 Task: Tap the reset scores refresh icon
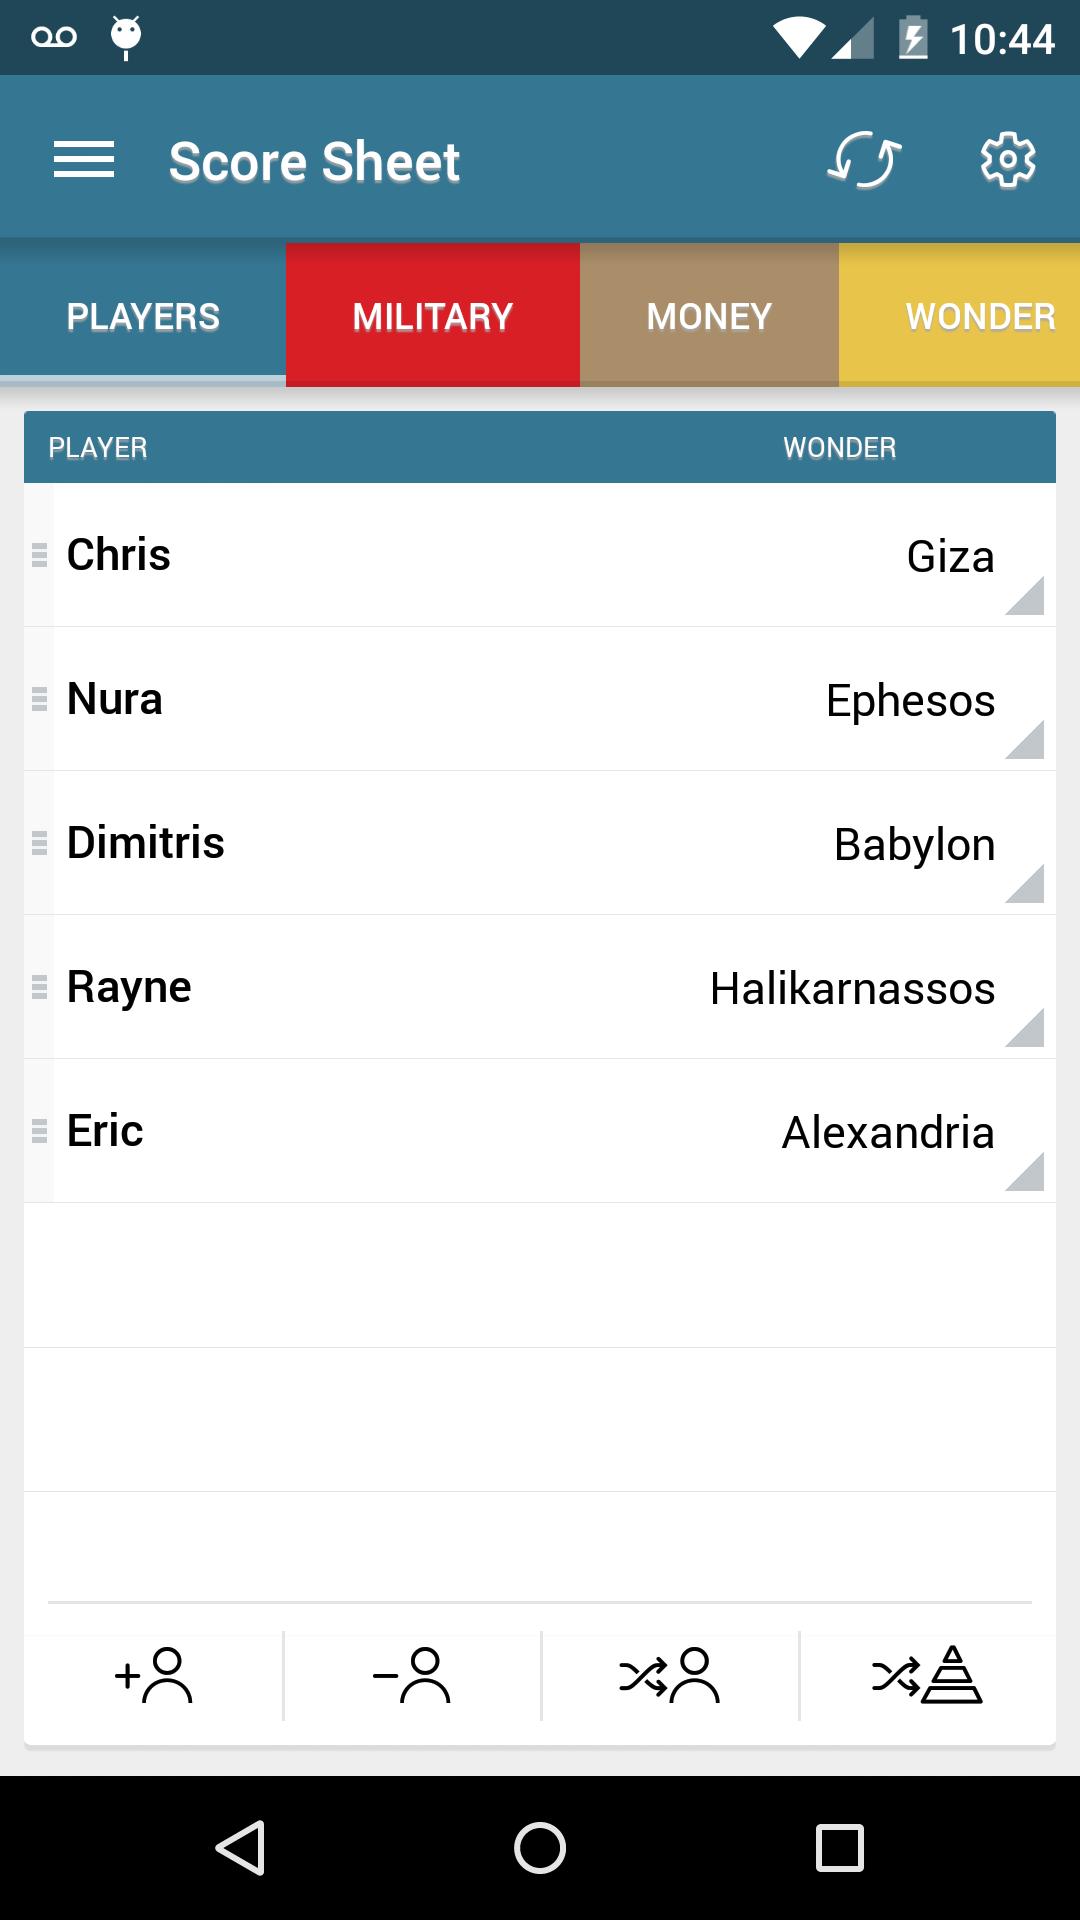point(864,160)
